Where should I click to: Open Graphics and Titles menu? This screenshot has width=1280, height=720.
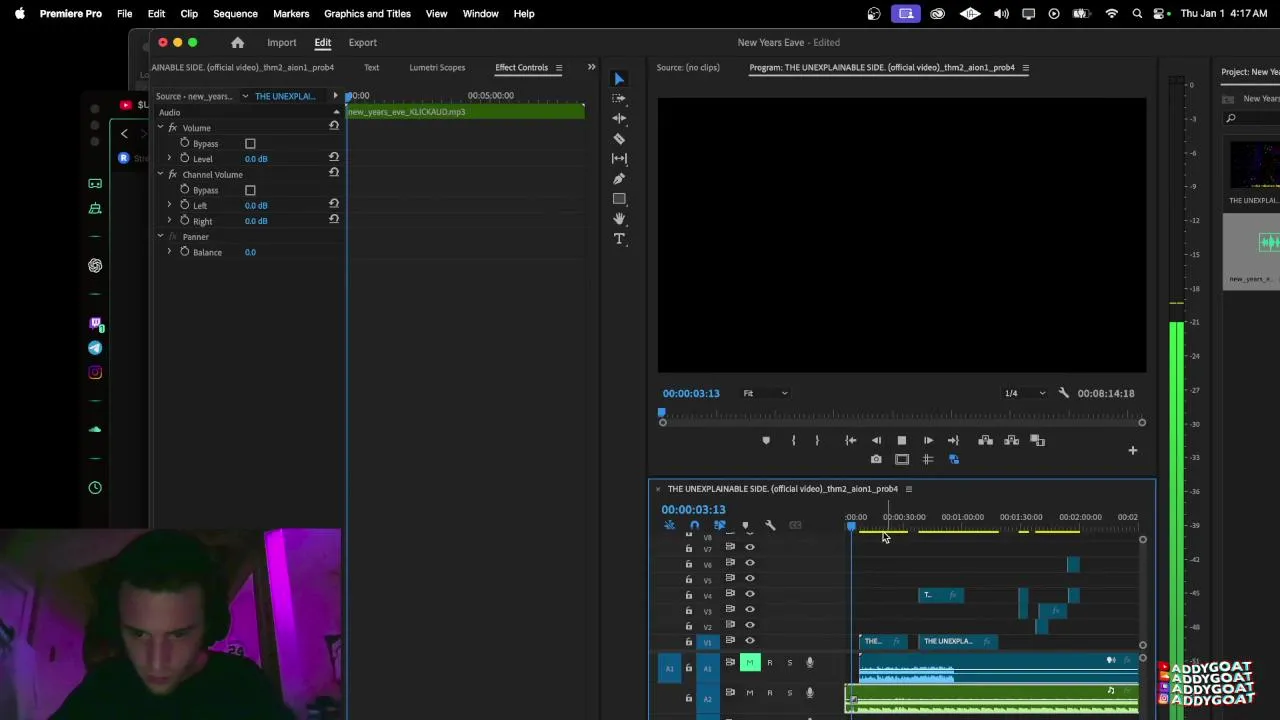click(x=367, y=14)
